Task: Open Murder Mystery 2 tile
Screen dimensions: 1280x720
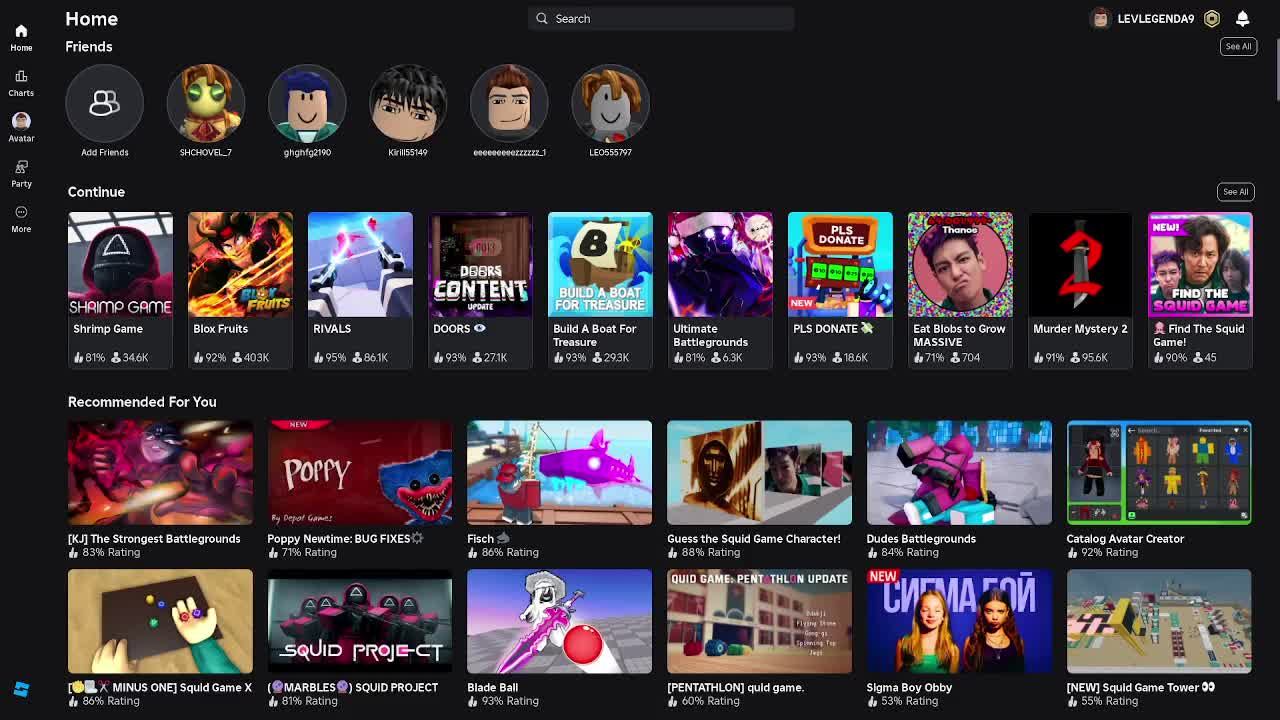Action: tap(1080, 290)
